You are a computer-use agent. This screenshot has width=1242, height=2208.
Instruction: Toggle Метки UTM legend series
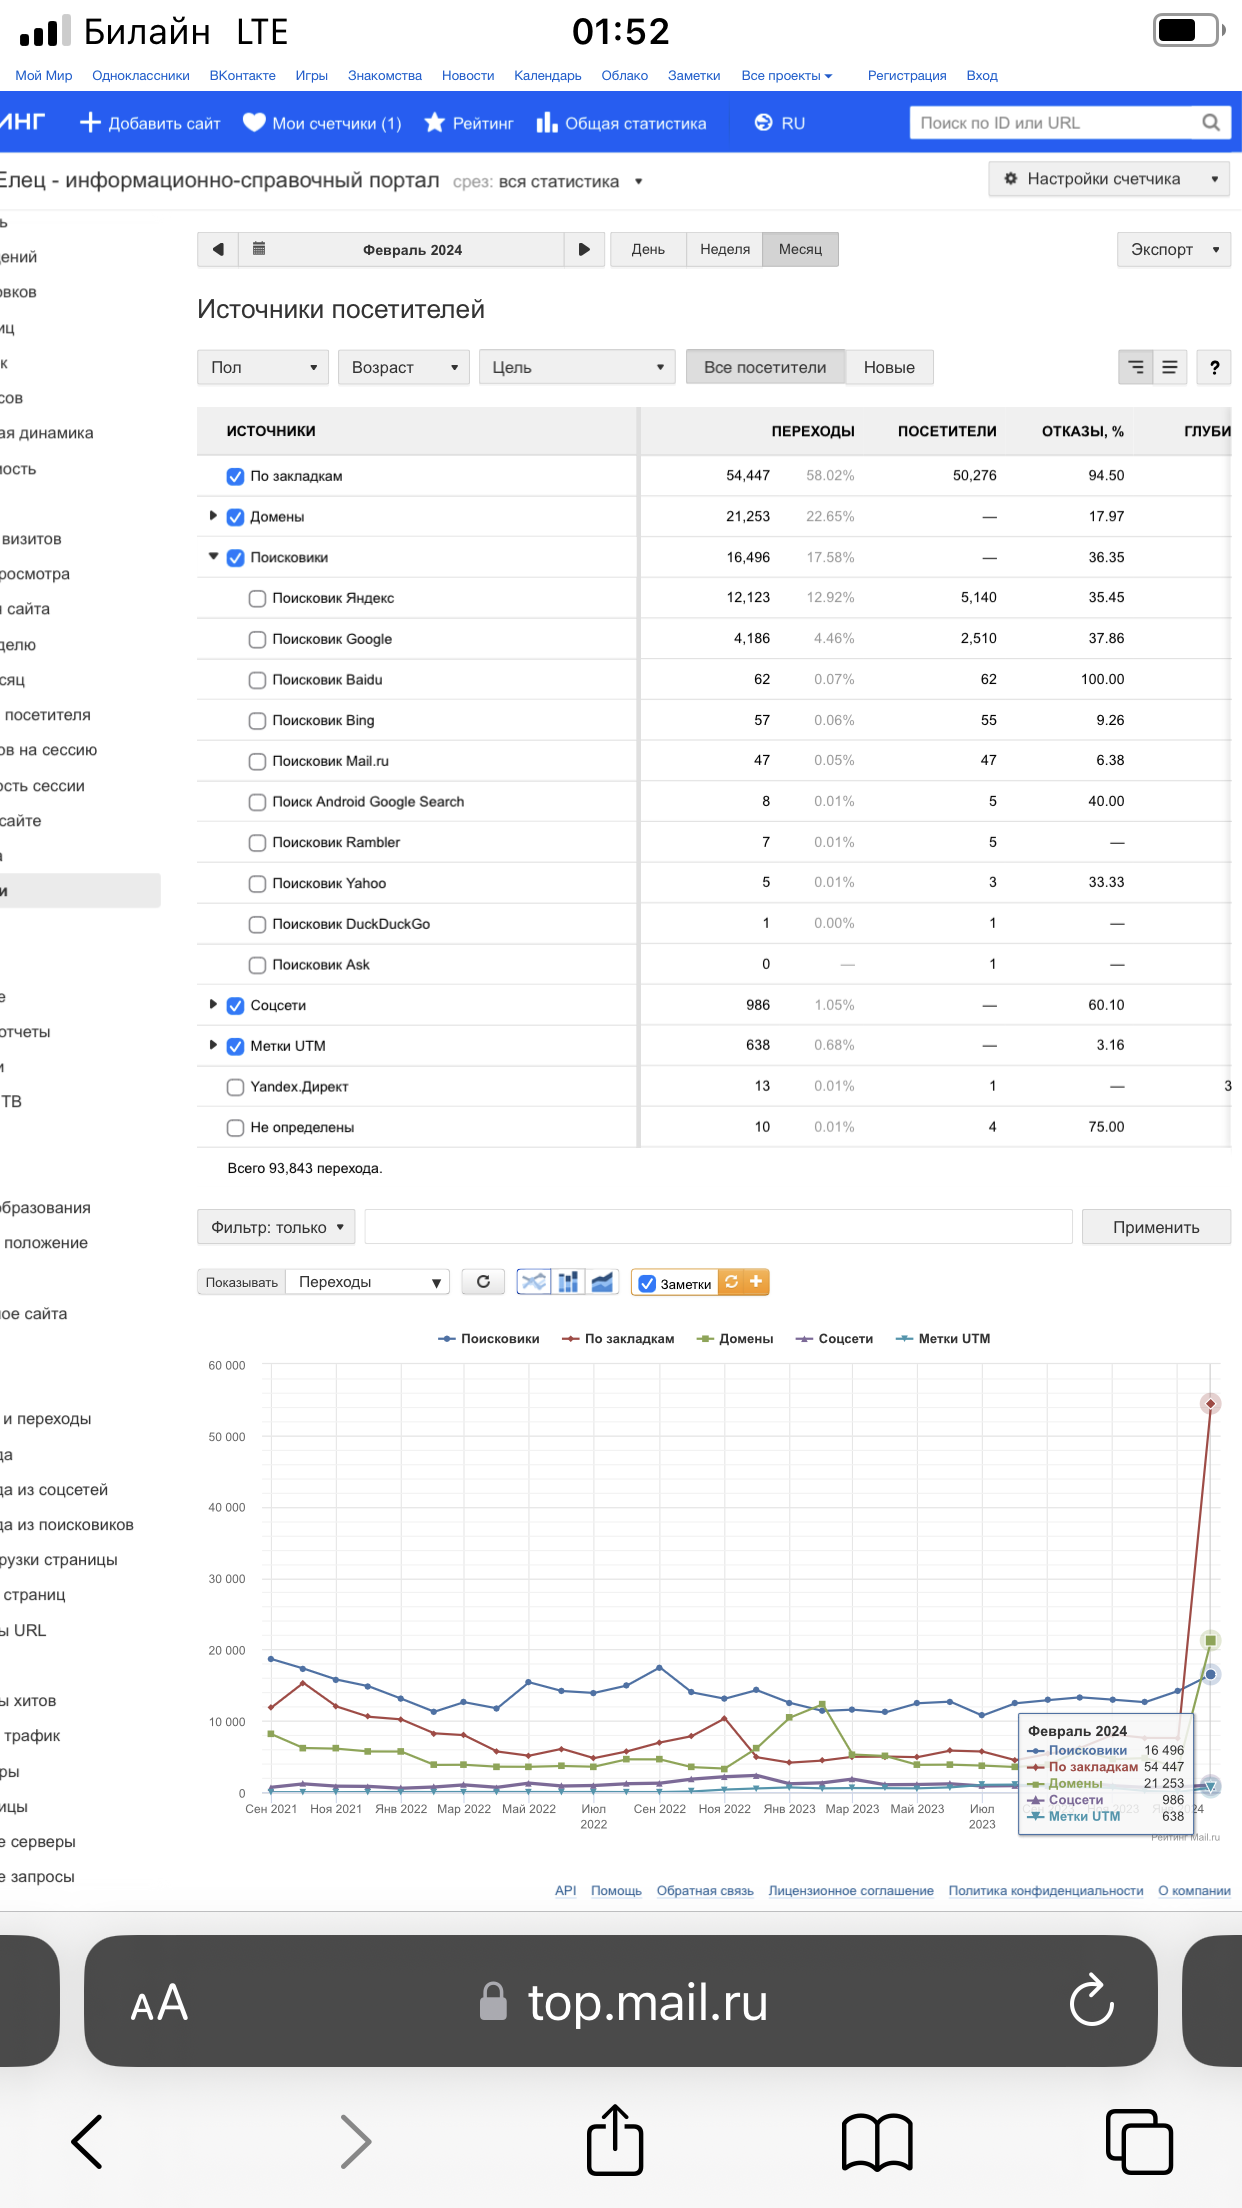click(x=943, y=1339)
